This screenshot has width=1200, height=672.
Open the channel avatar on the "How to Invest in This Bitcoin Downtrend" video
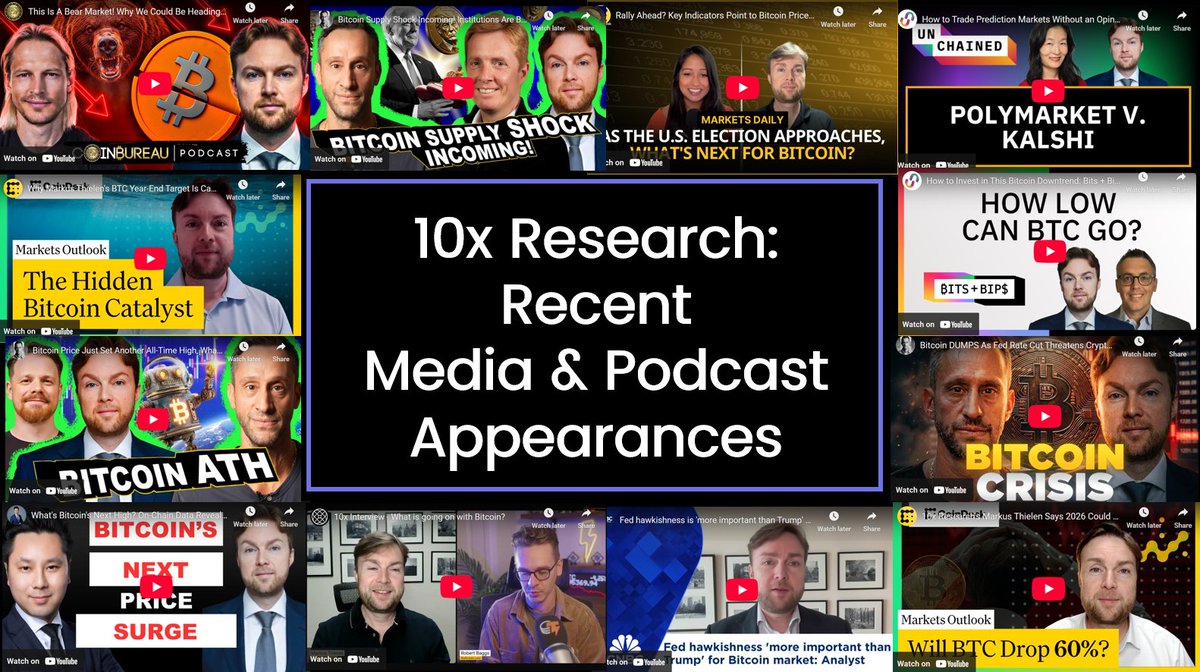910,180
